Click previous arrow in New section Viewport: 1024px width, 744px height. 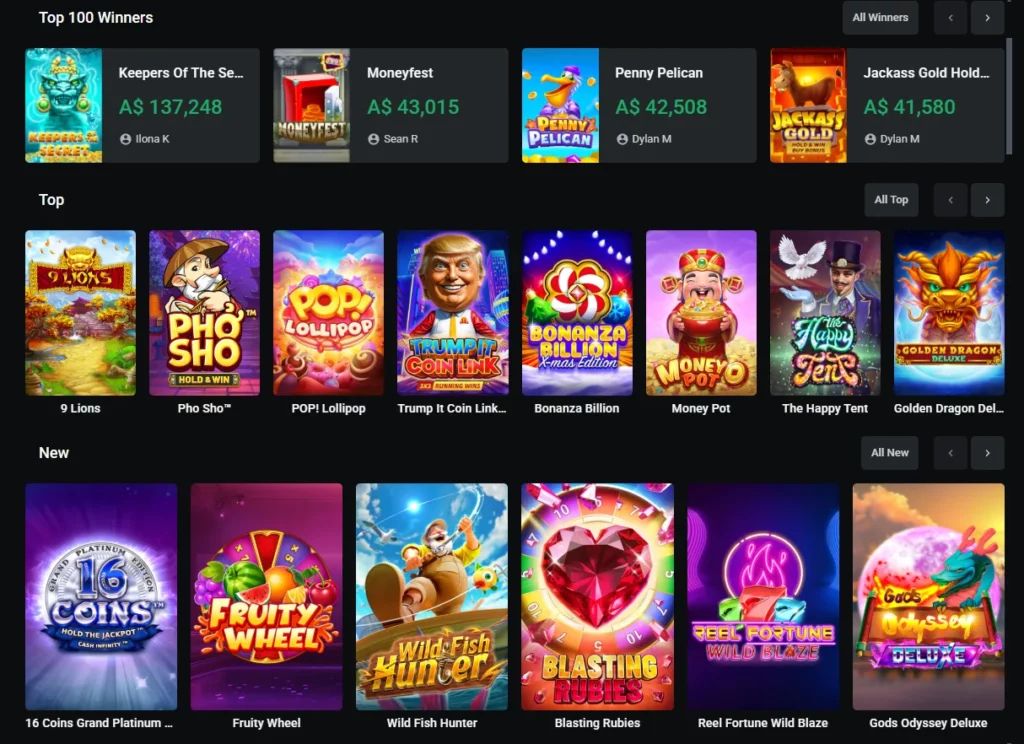[x=950, y=453]
